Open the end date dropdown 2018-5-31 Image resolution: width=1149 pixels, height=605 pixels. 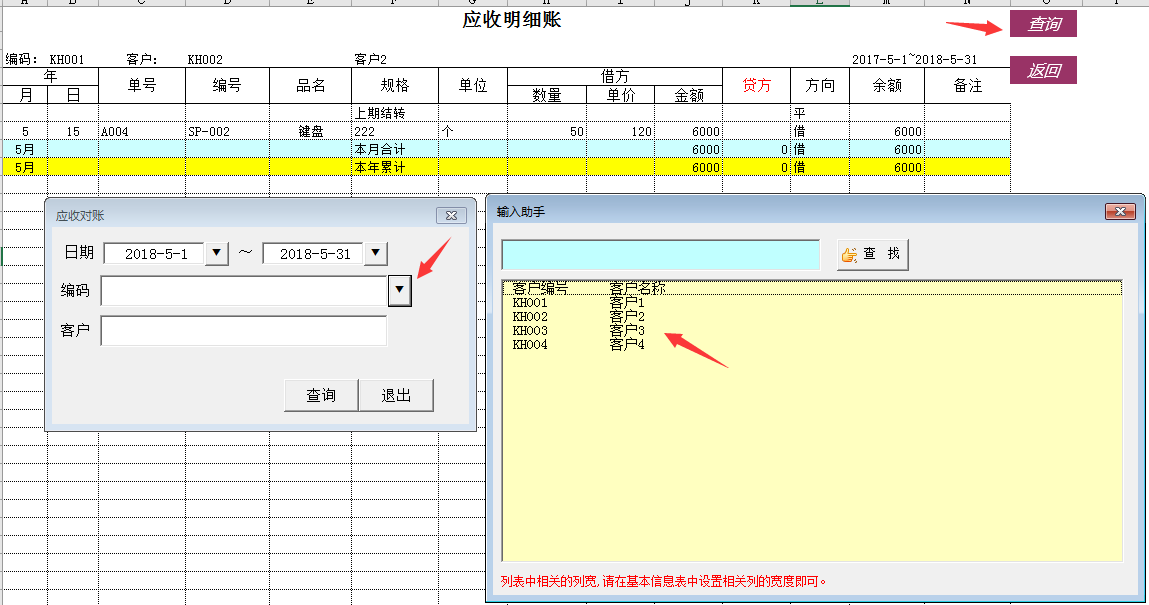(x=375, y=253)
